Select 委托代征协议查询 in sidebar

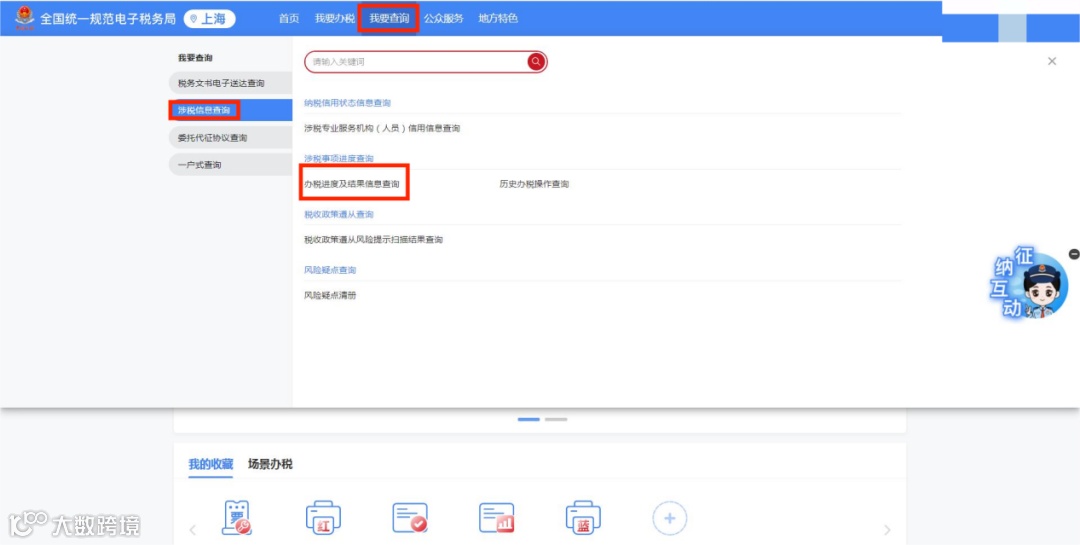point(231,137)
